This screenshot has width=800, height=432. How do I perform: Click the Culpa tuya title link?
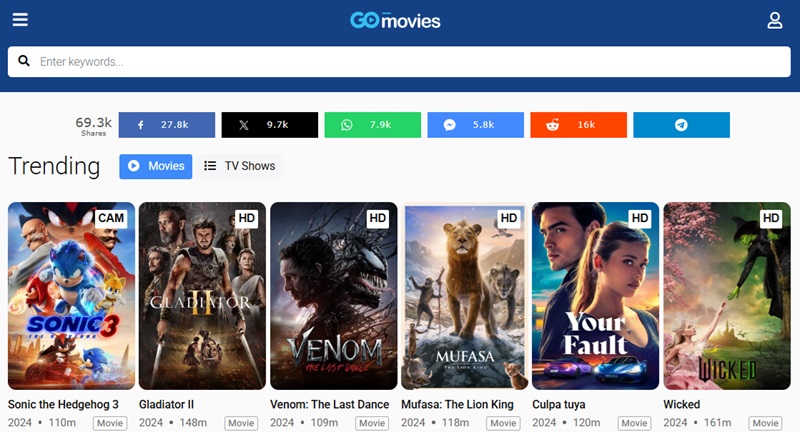559,404
